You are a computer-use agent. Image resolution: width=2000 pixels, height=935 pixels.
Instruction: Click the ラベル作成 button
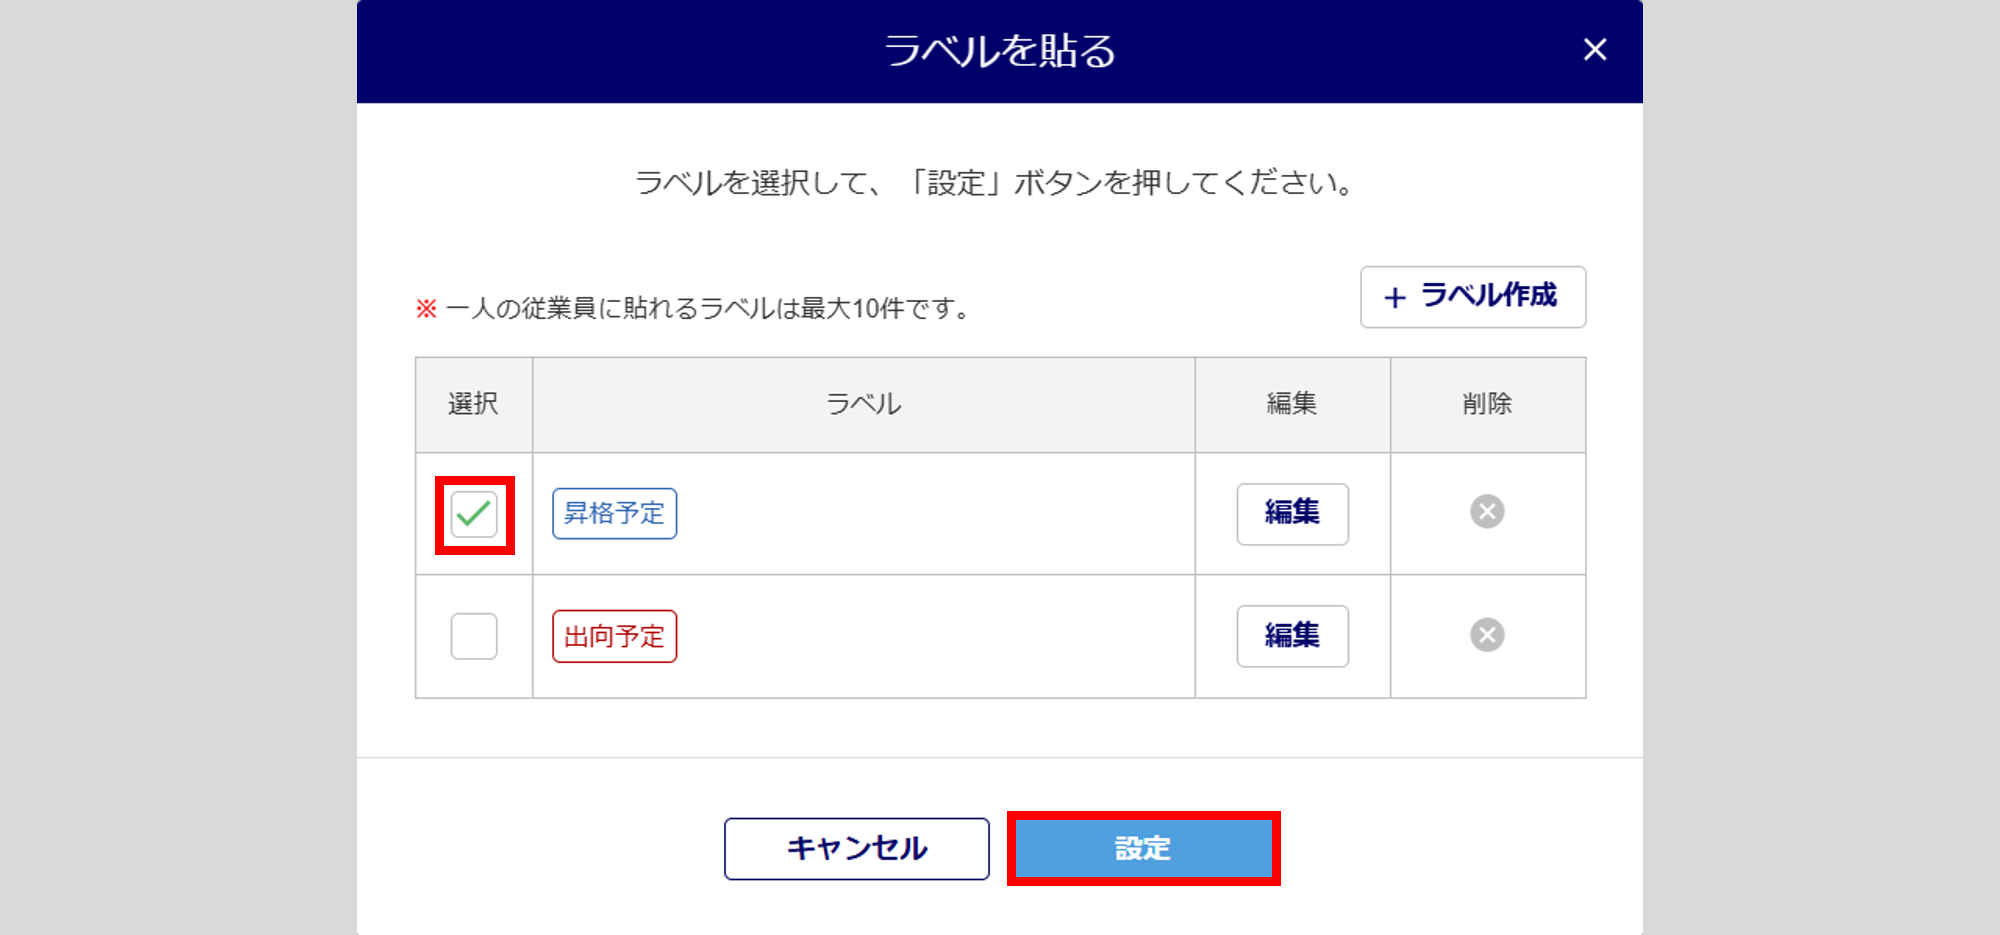coord(1472,297)
